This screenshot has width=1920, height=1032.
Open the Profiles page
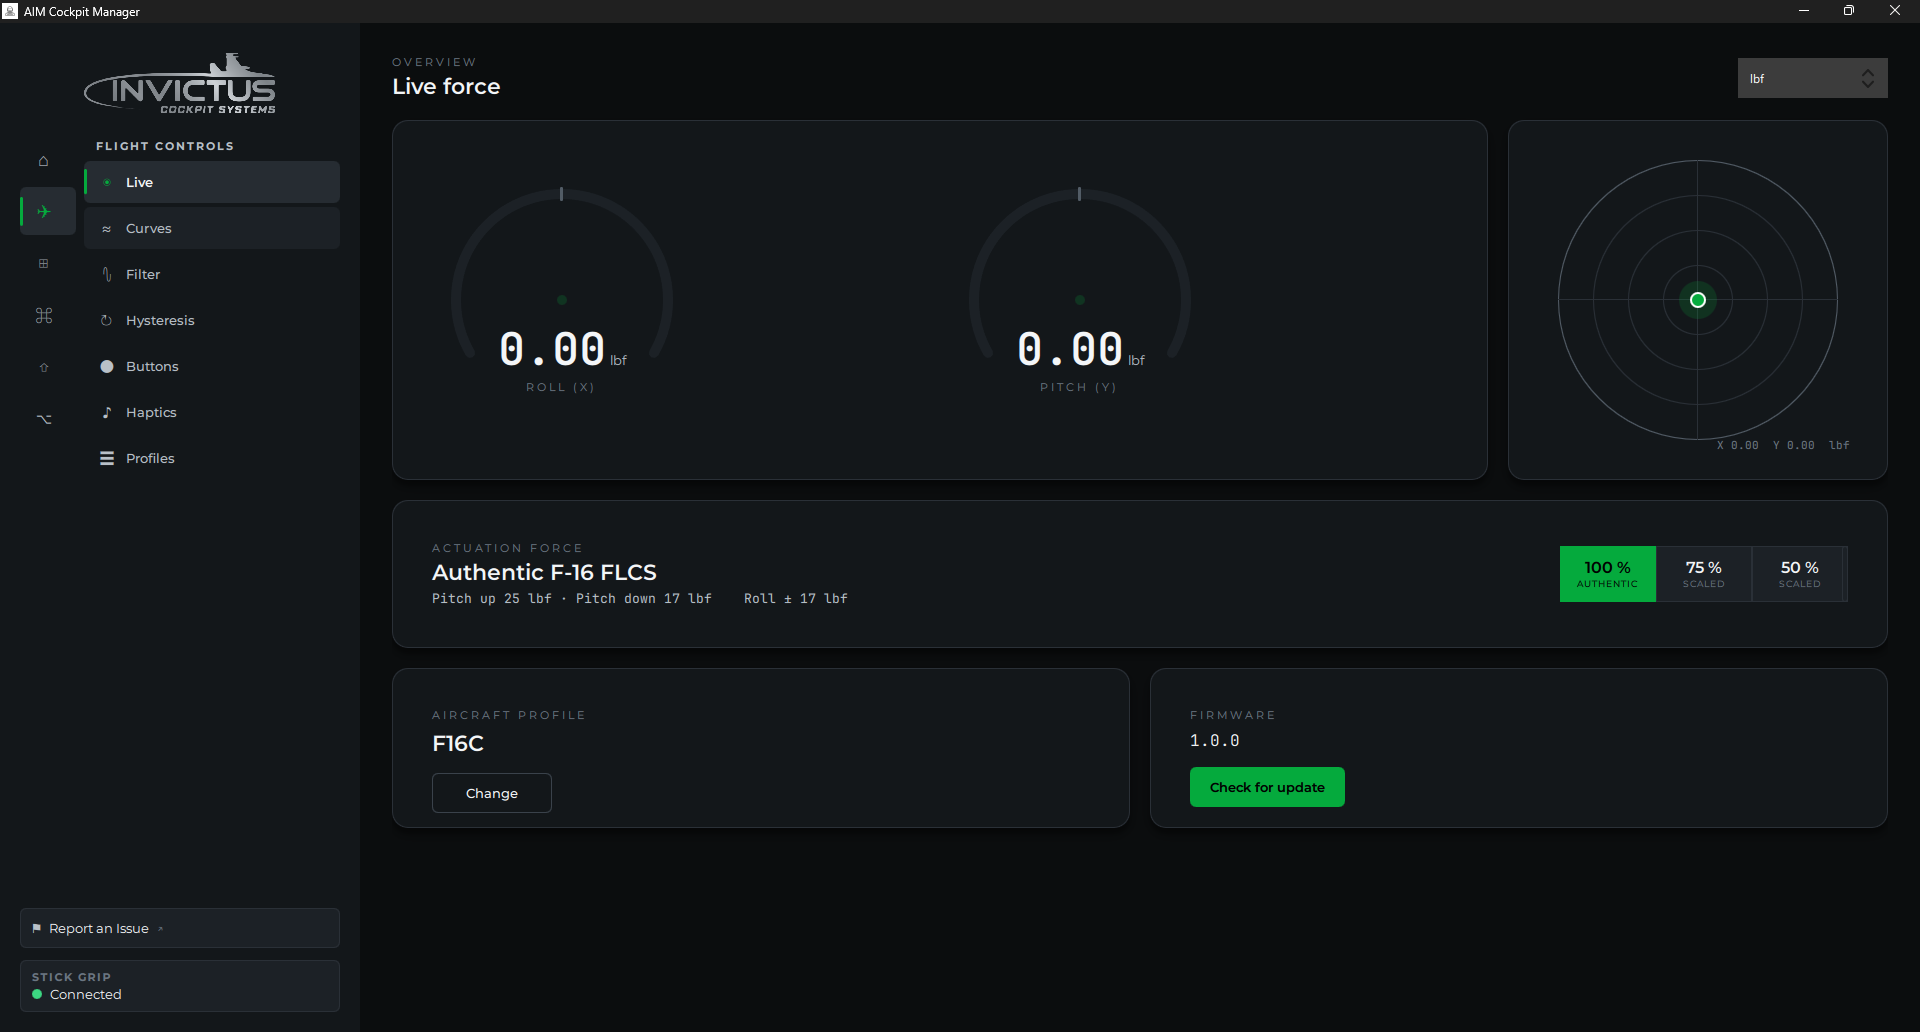212,458
